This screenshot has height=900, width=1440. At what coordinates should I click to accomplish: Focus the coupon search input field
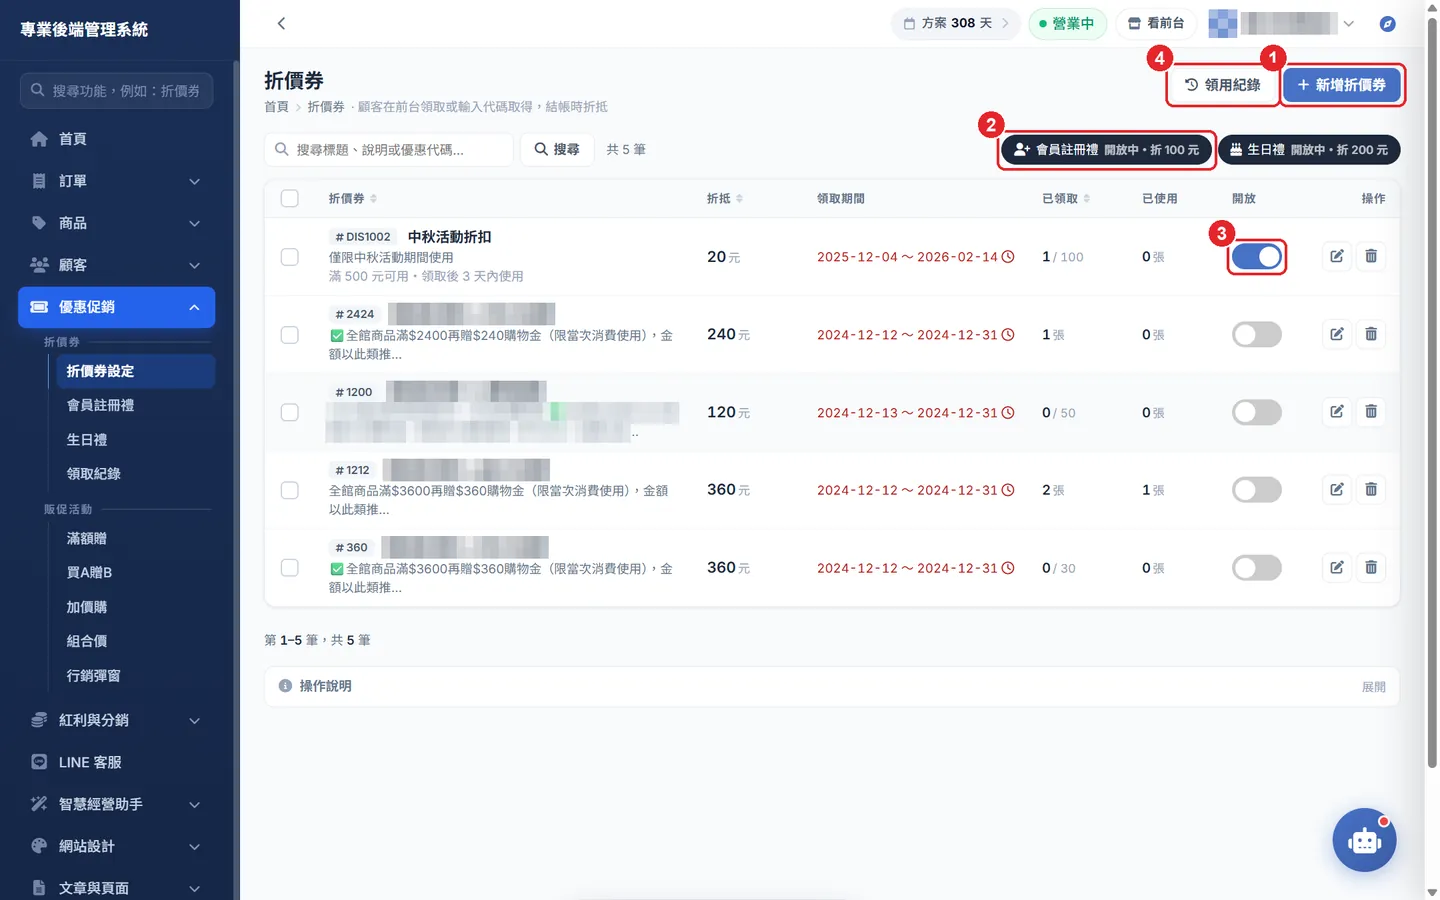389,149
